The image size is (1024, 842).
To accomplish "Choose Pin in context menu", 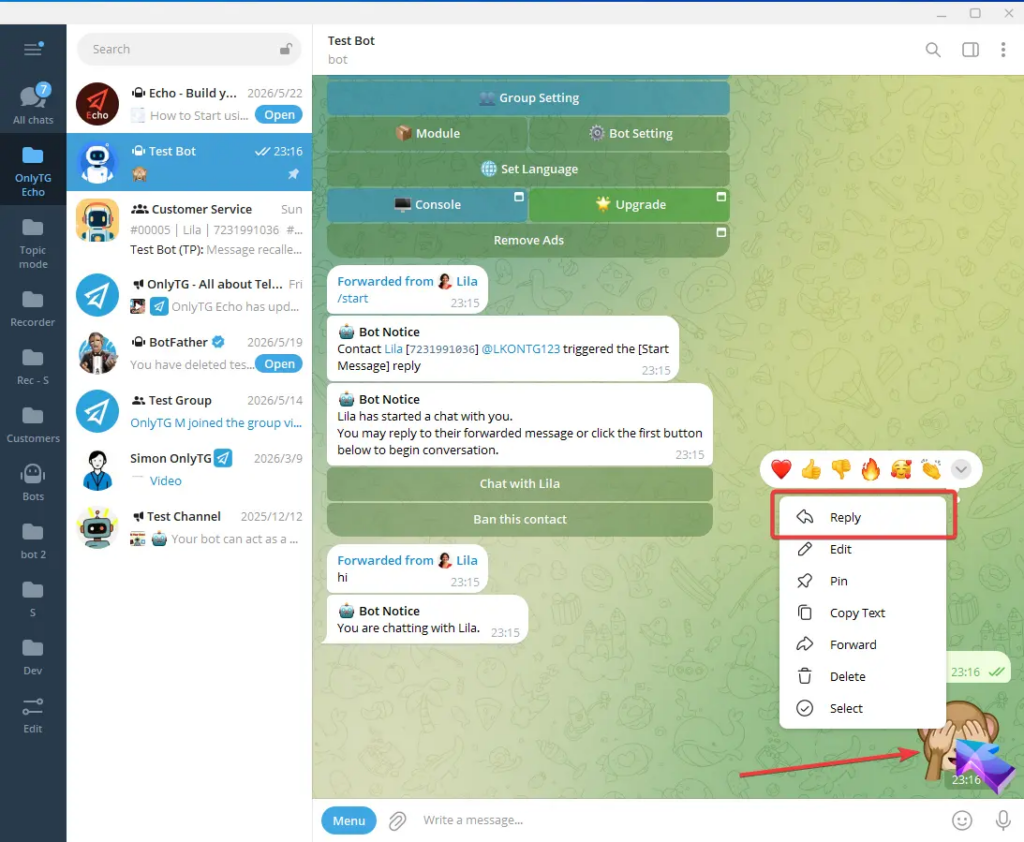I will [862, 581].
